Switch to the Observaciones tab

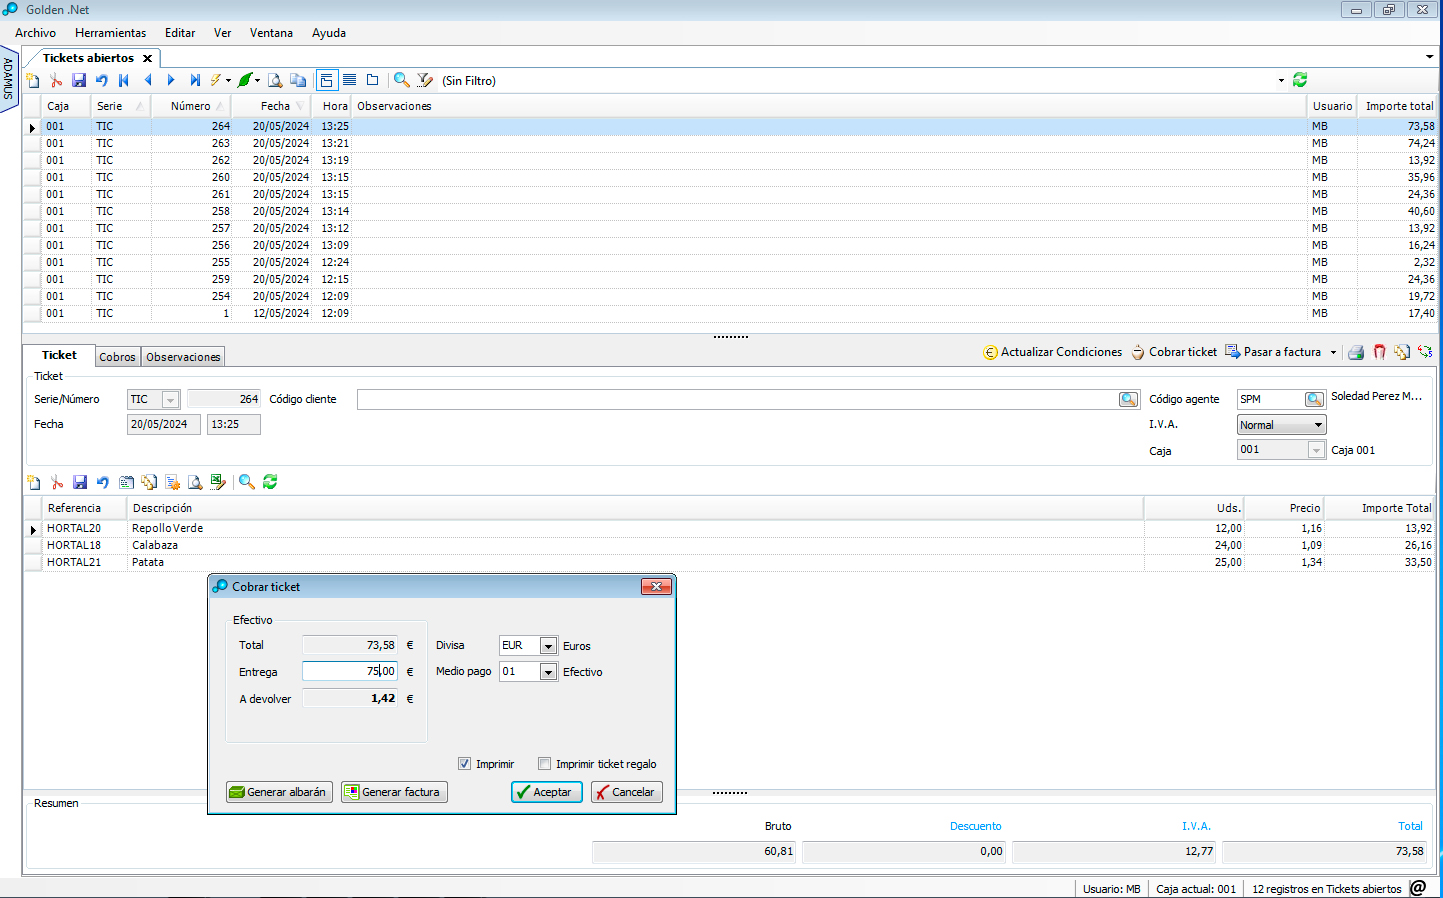point(183,357)
